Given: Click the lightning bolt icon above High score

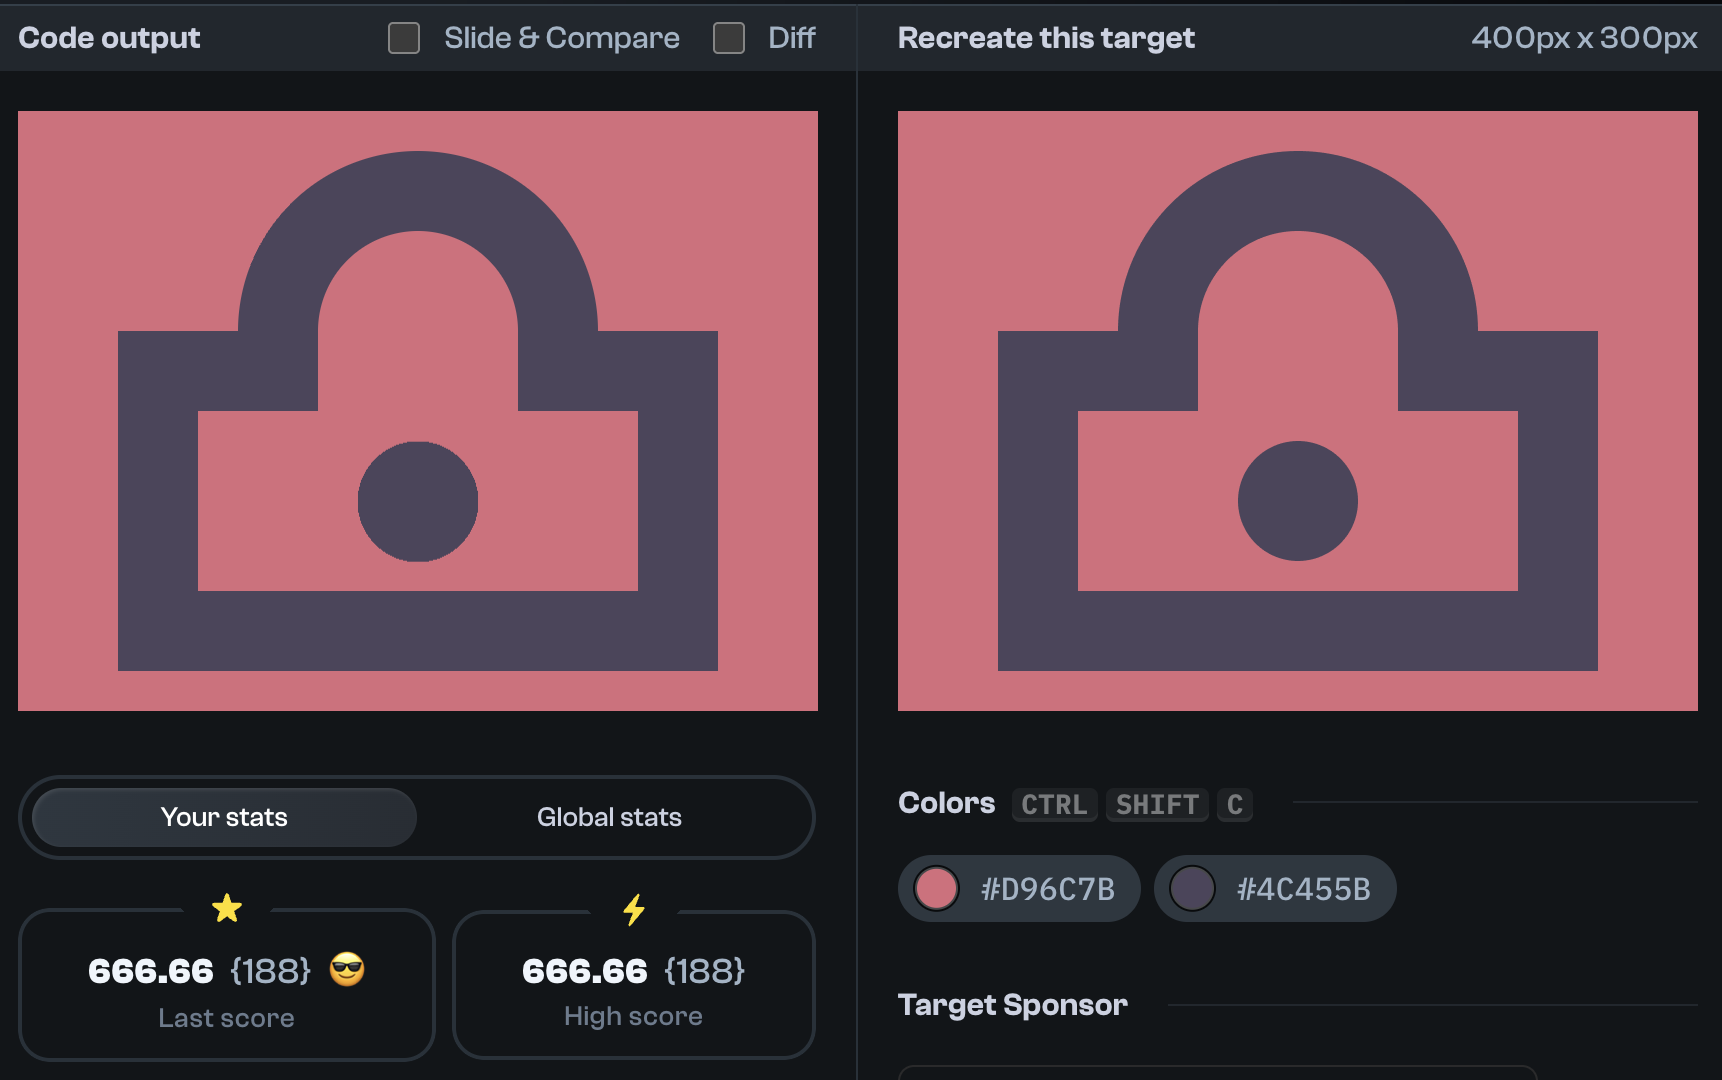Looking at the screenshot, I should pos(634,909).
